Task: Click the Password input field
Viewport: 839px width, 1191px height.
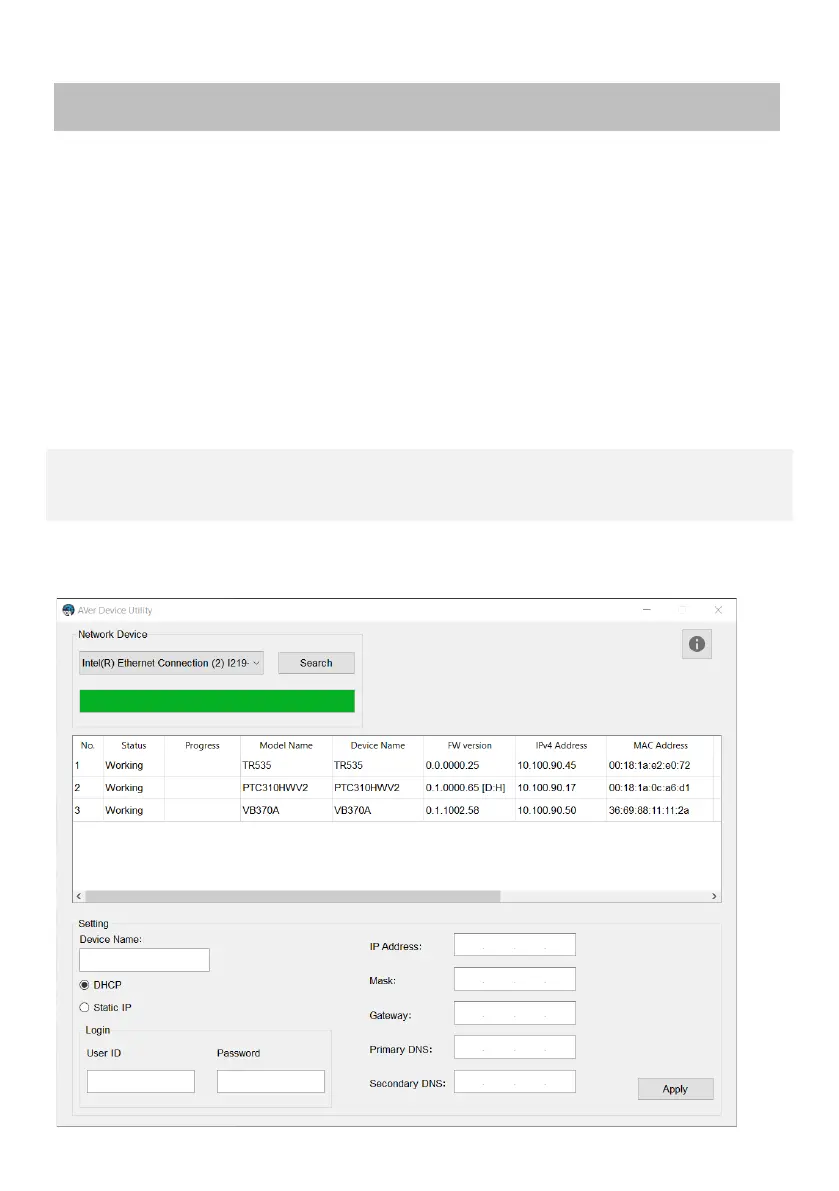Action: [270, 1082]
